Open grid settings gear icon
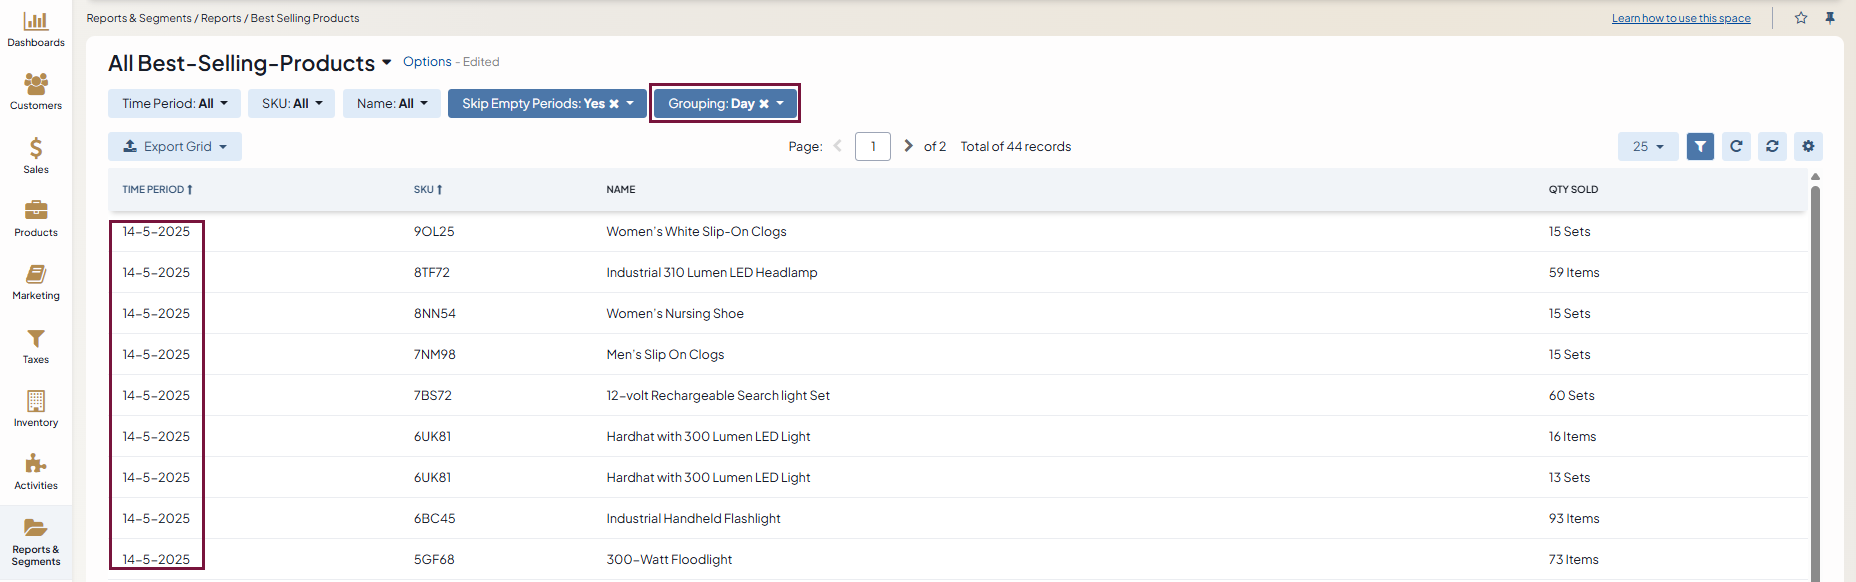This screenshot has width=1856, height=582. click(x=1808, y=147)
